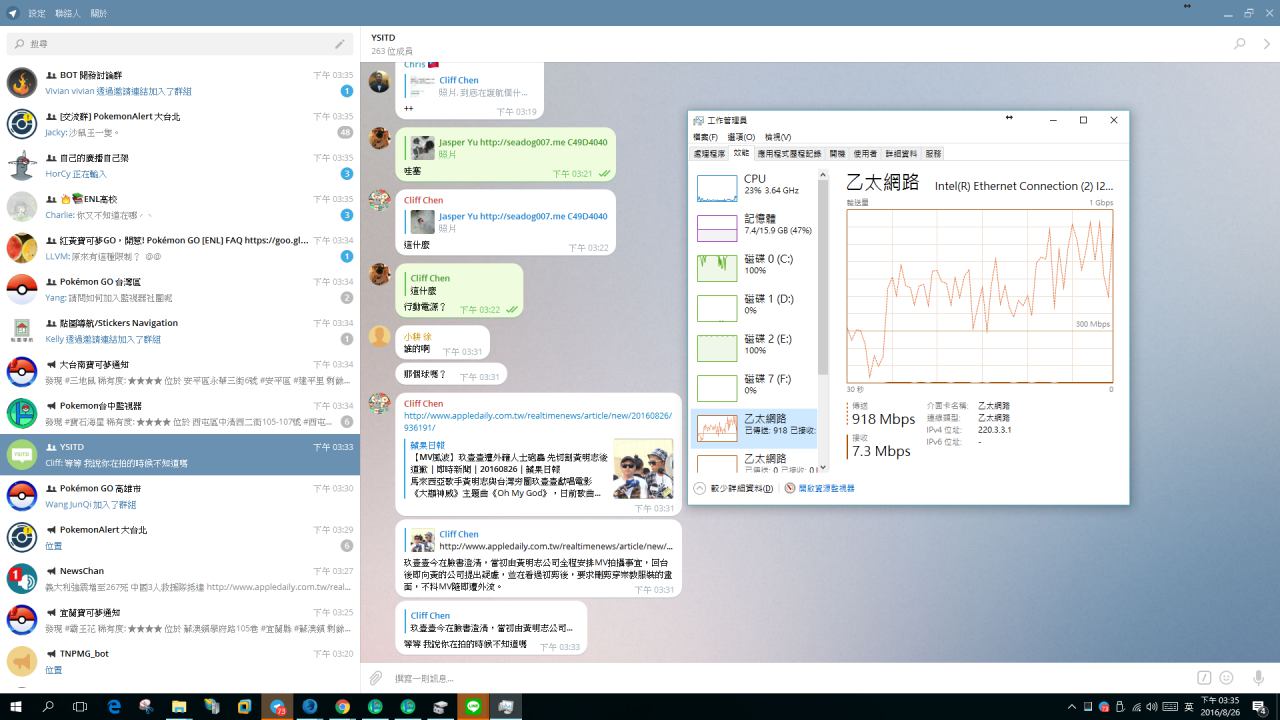The width and height of the screenshot is (1280, 720).
Task: Switch to the 服務 tab in Task Manager
Action: tap(933, 154)
